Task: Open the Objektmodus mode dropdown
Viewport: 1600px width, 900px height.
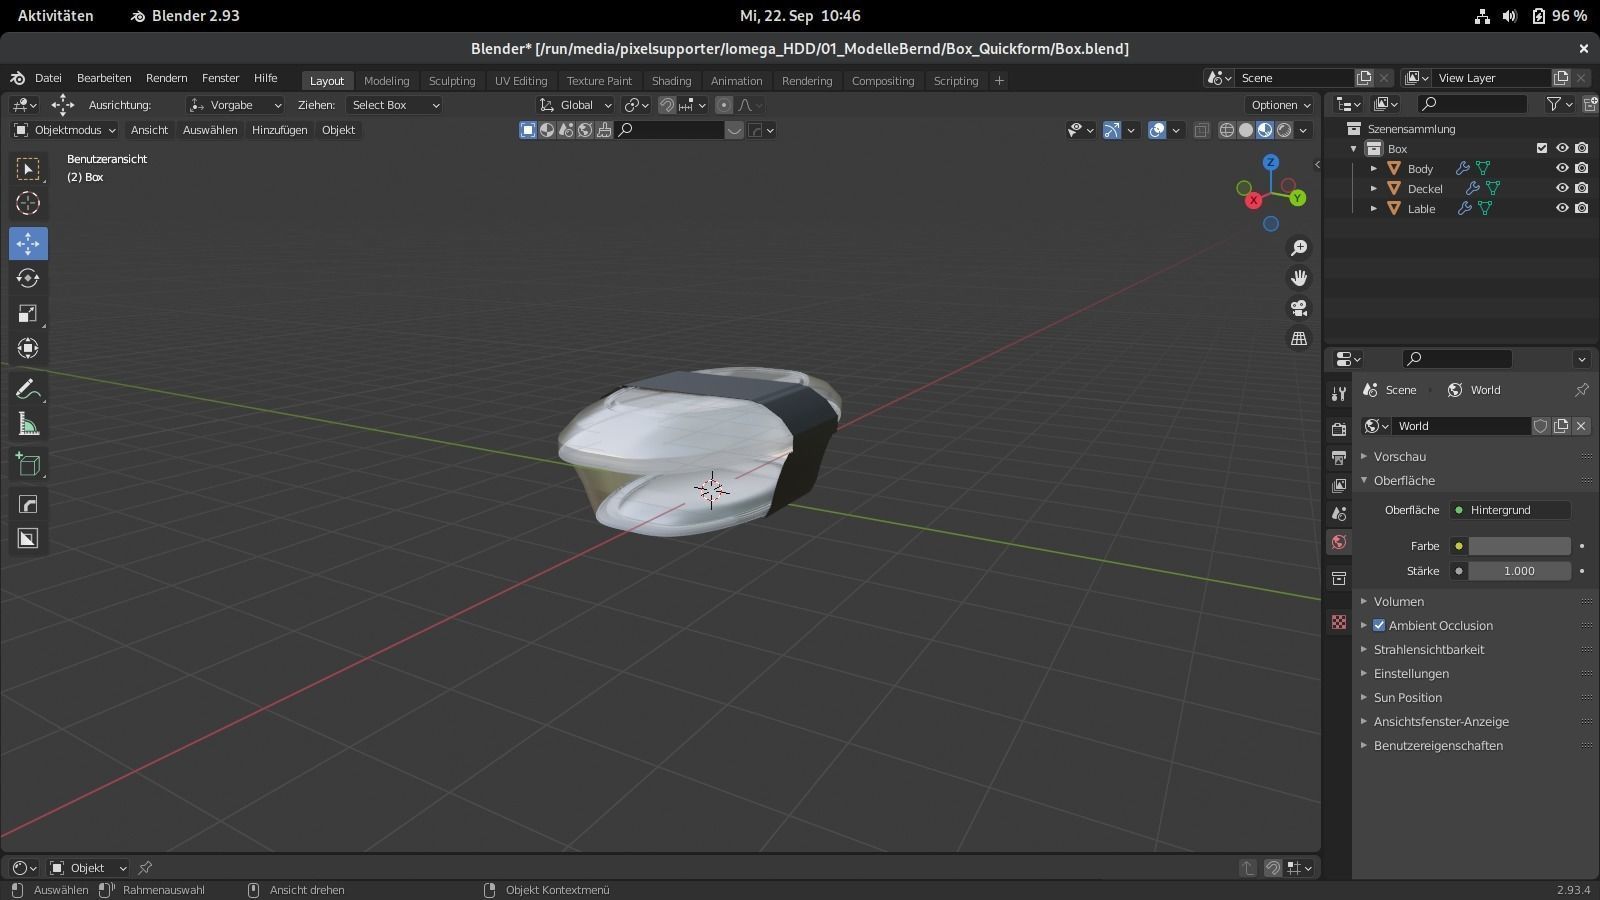Action: pyautogui.click(x=65, y=130)
